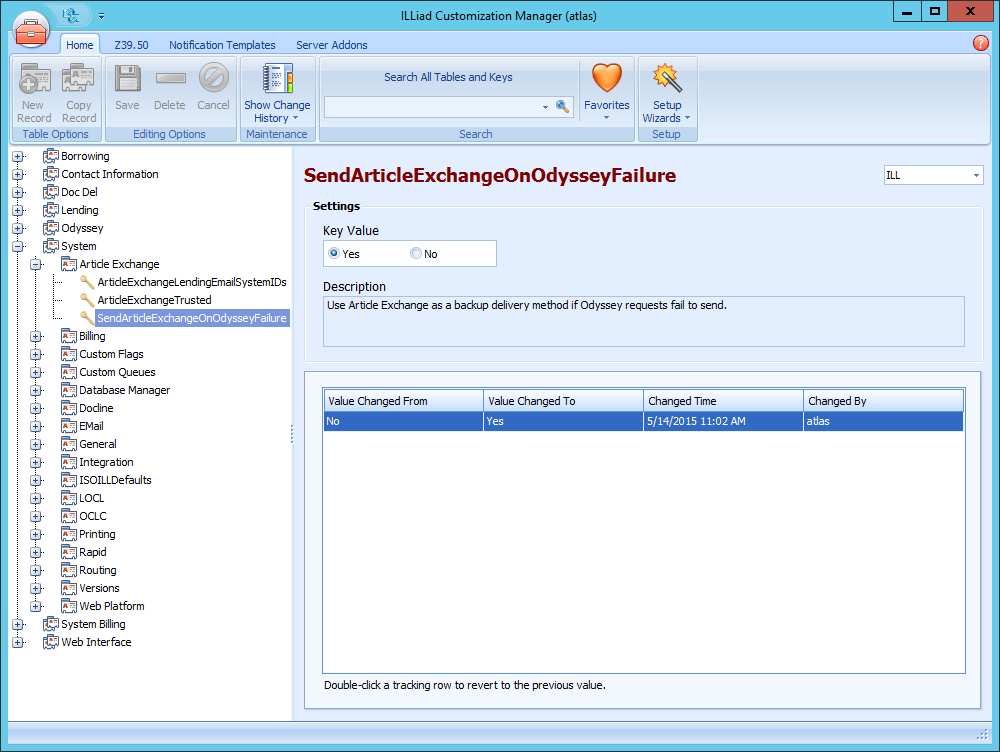The image size is (1000, 752).
Task: Switch to the Z39.50 tab
Action: 132,44
